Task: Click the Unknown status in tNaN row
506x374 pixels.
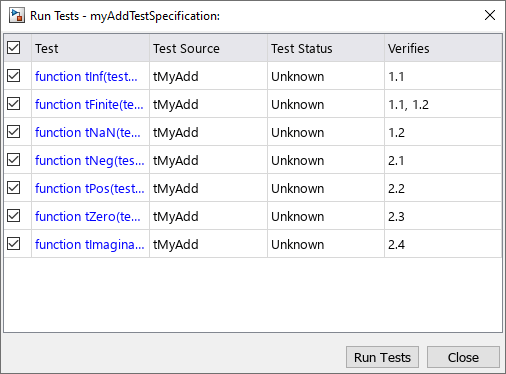Action: tap(297, 133)
